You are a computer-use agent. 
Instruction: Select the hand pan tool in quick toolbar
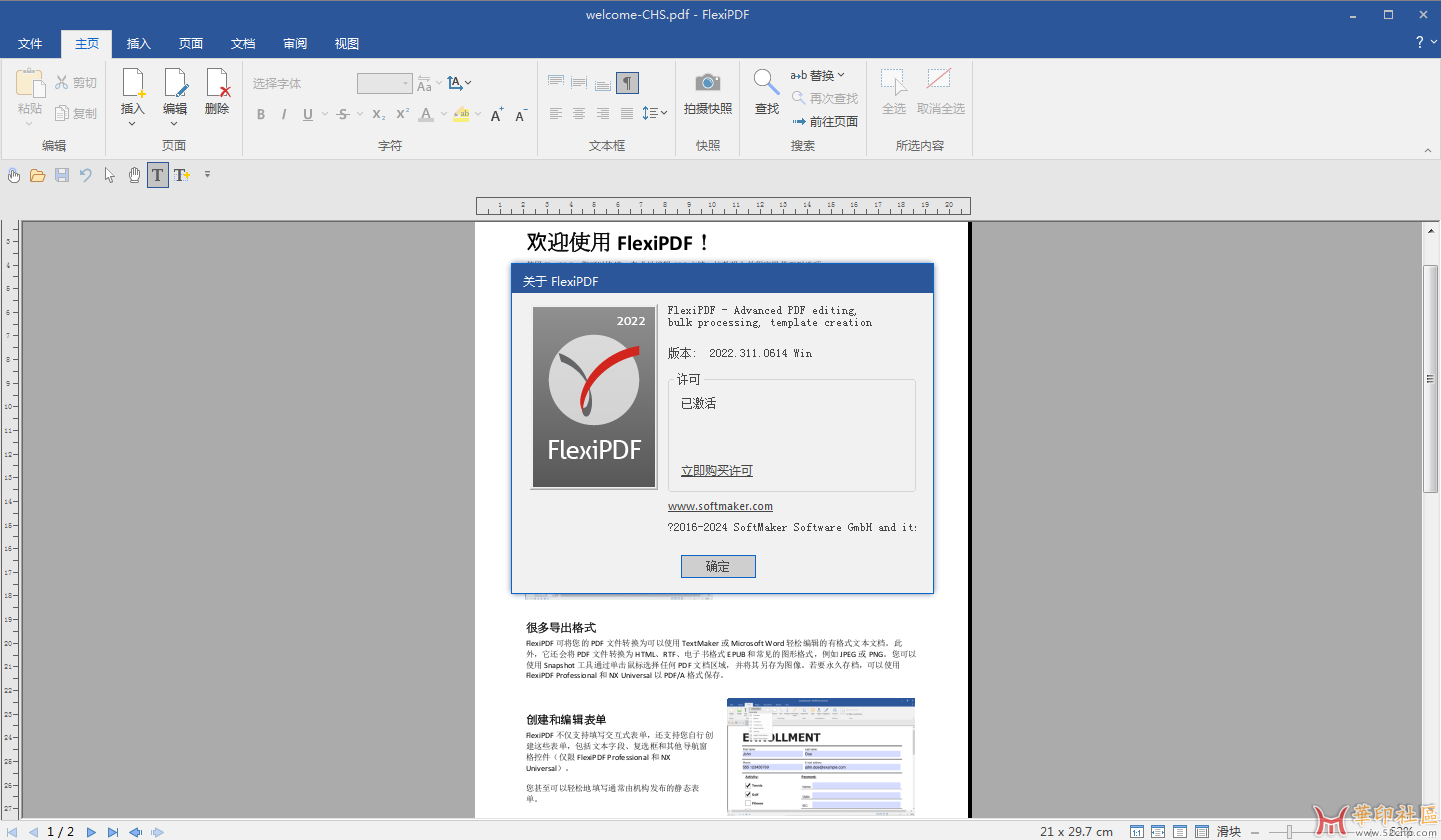tap(134, 176)
